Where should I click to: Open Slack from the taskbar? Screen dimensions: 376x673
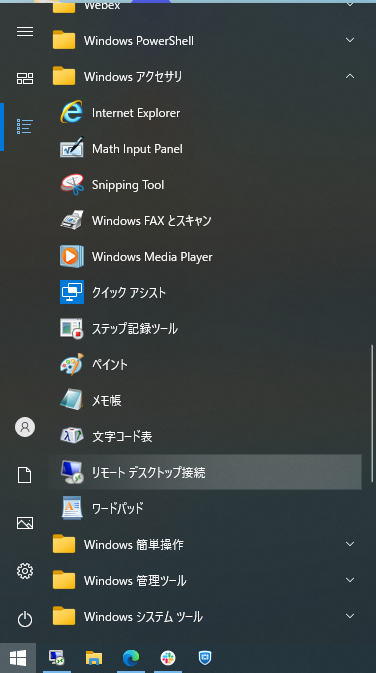pos(168,658)
